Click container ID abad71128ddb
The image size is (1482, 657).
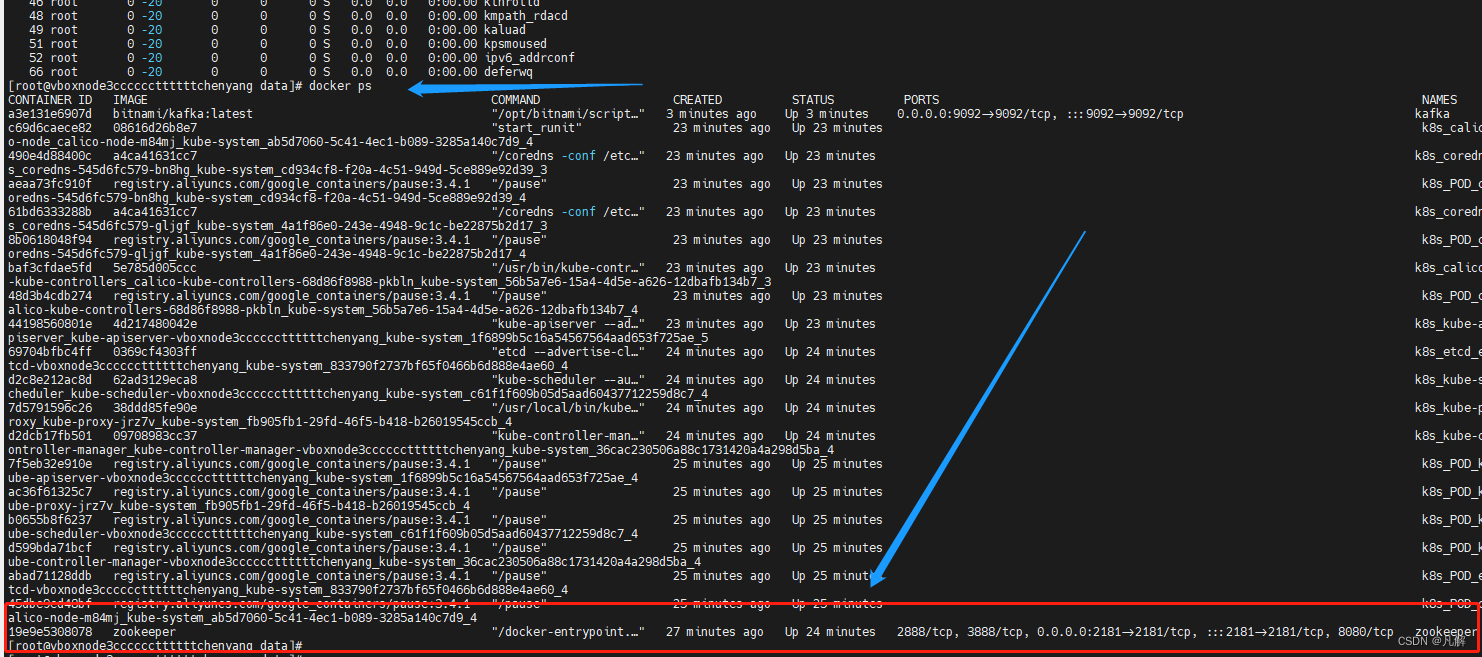[49, 576]
